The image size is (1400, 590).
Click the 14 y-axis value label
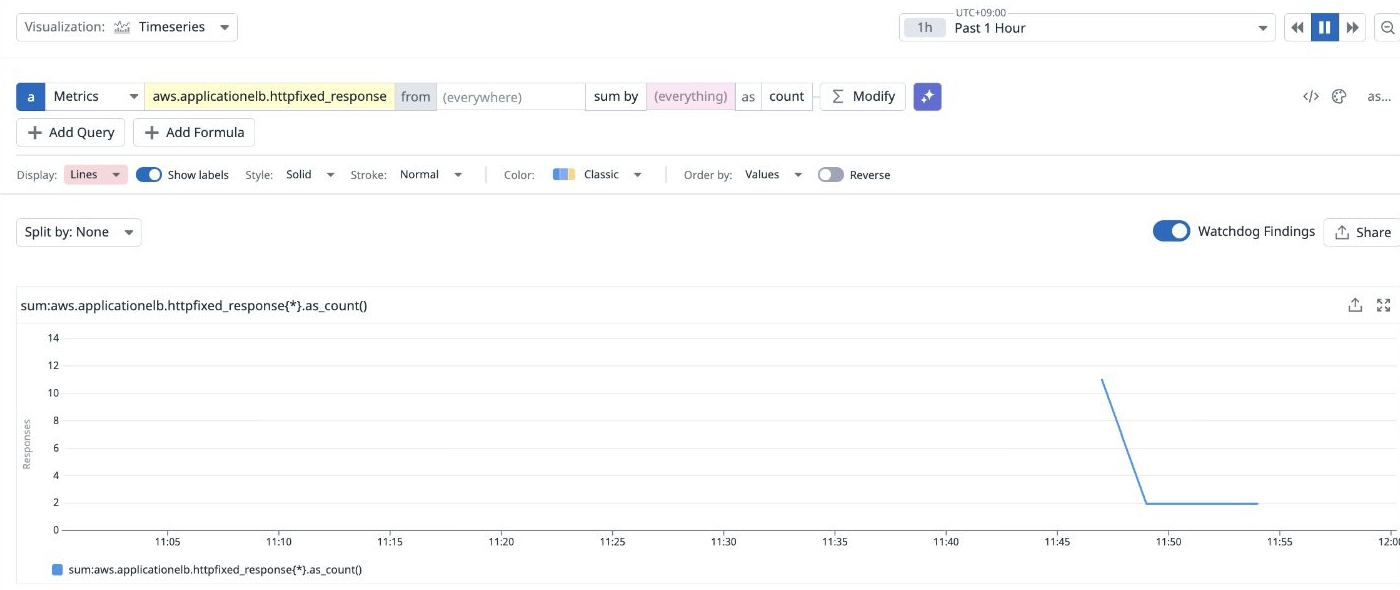point(53,338)
